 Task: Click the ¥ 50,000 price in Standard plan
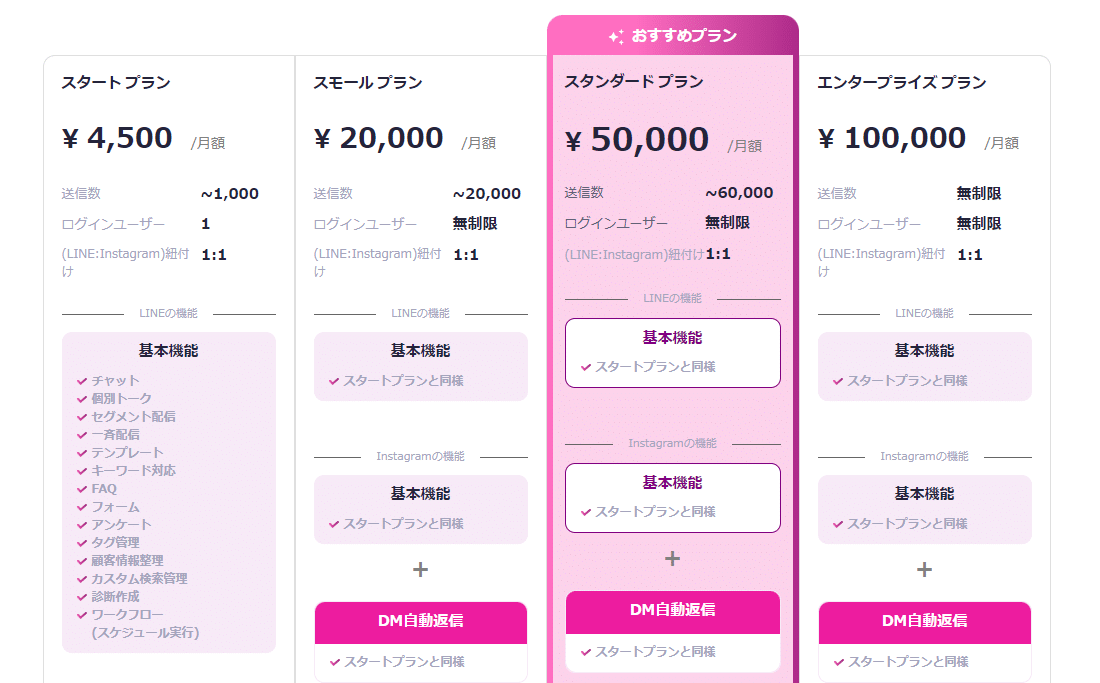tap(636, 140)
